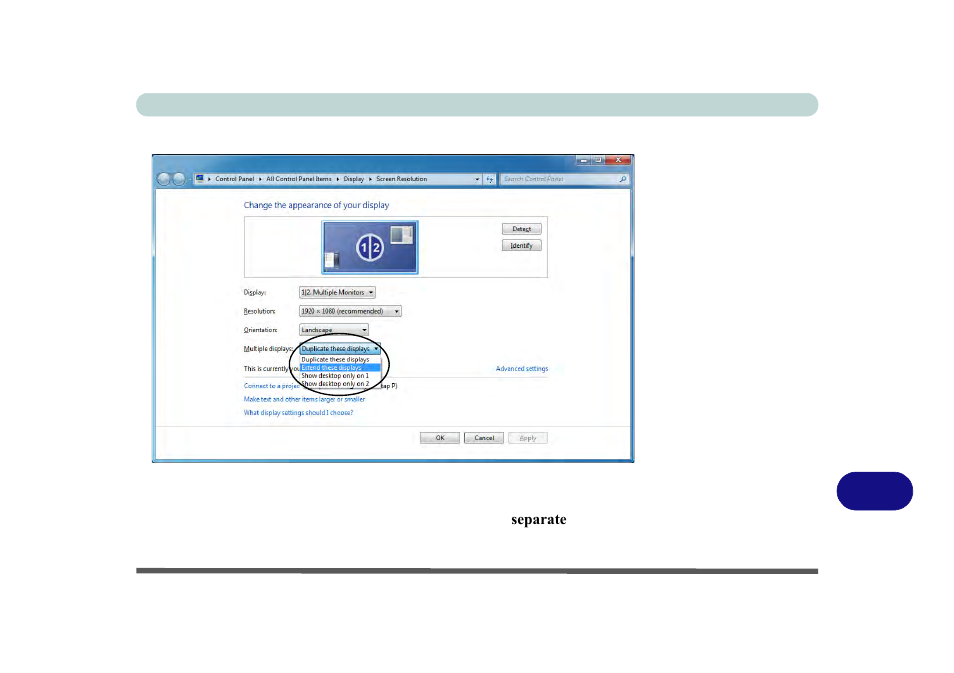Image resolution: width=954 pixels, height=673 pixels.
Task: Go forward with the Forward arrow button
Action: click(178, 179)
